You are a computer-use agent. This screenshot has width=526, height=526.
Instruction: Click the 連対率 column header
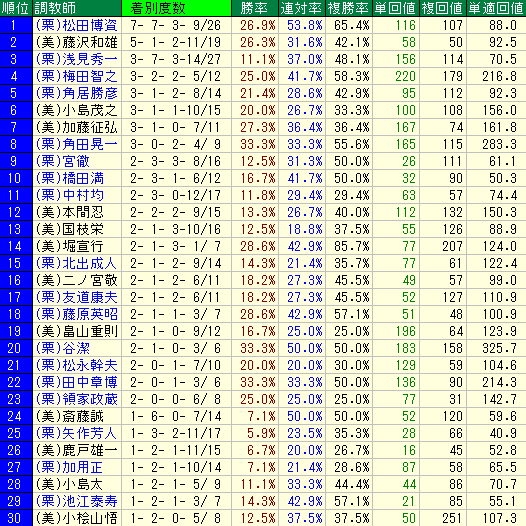[302, 8]
